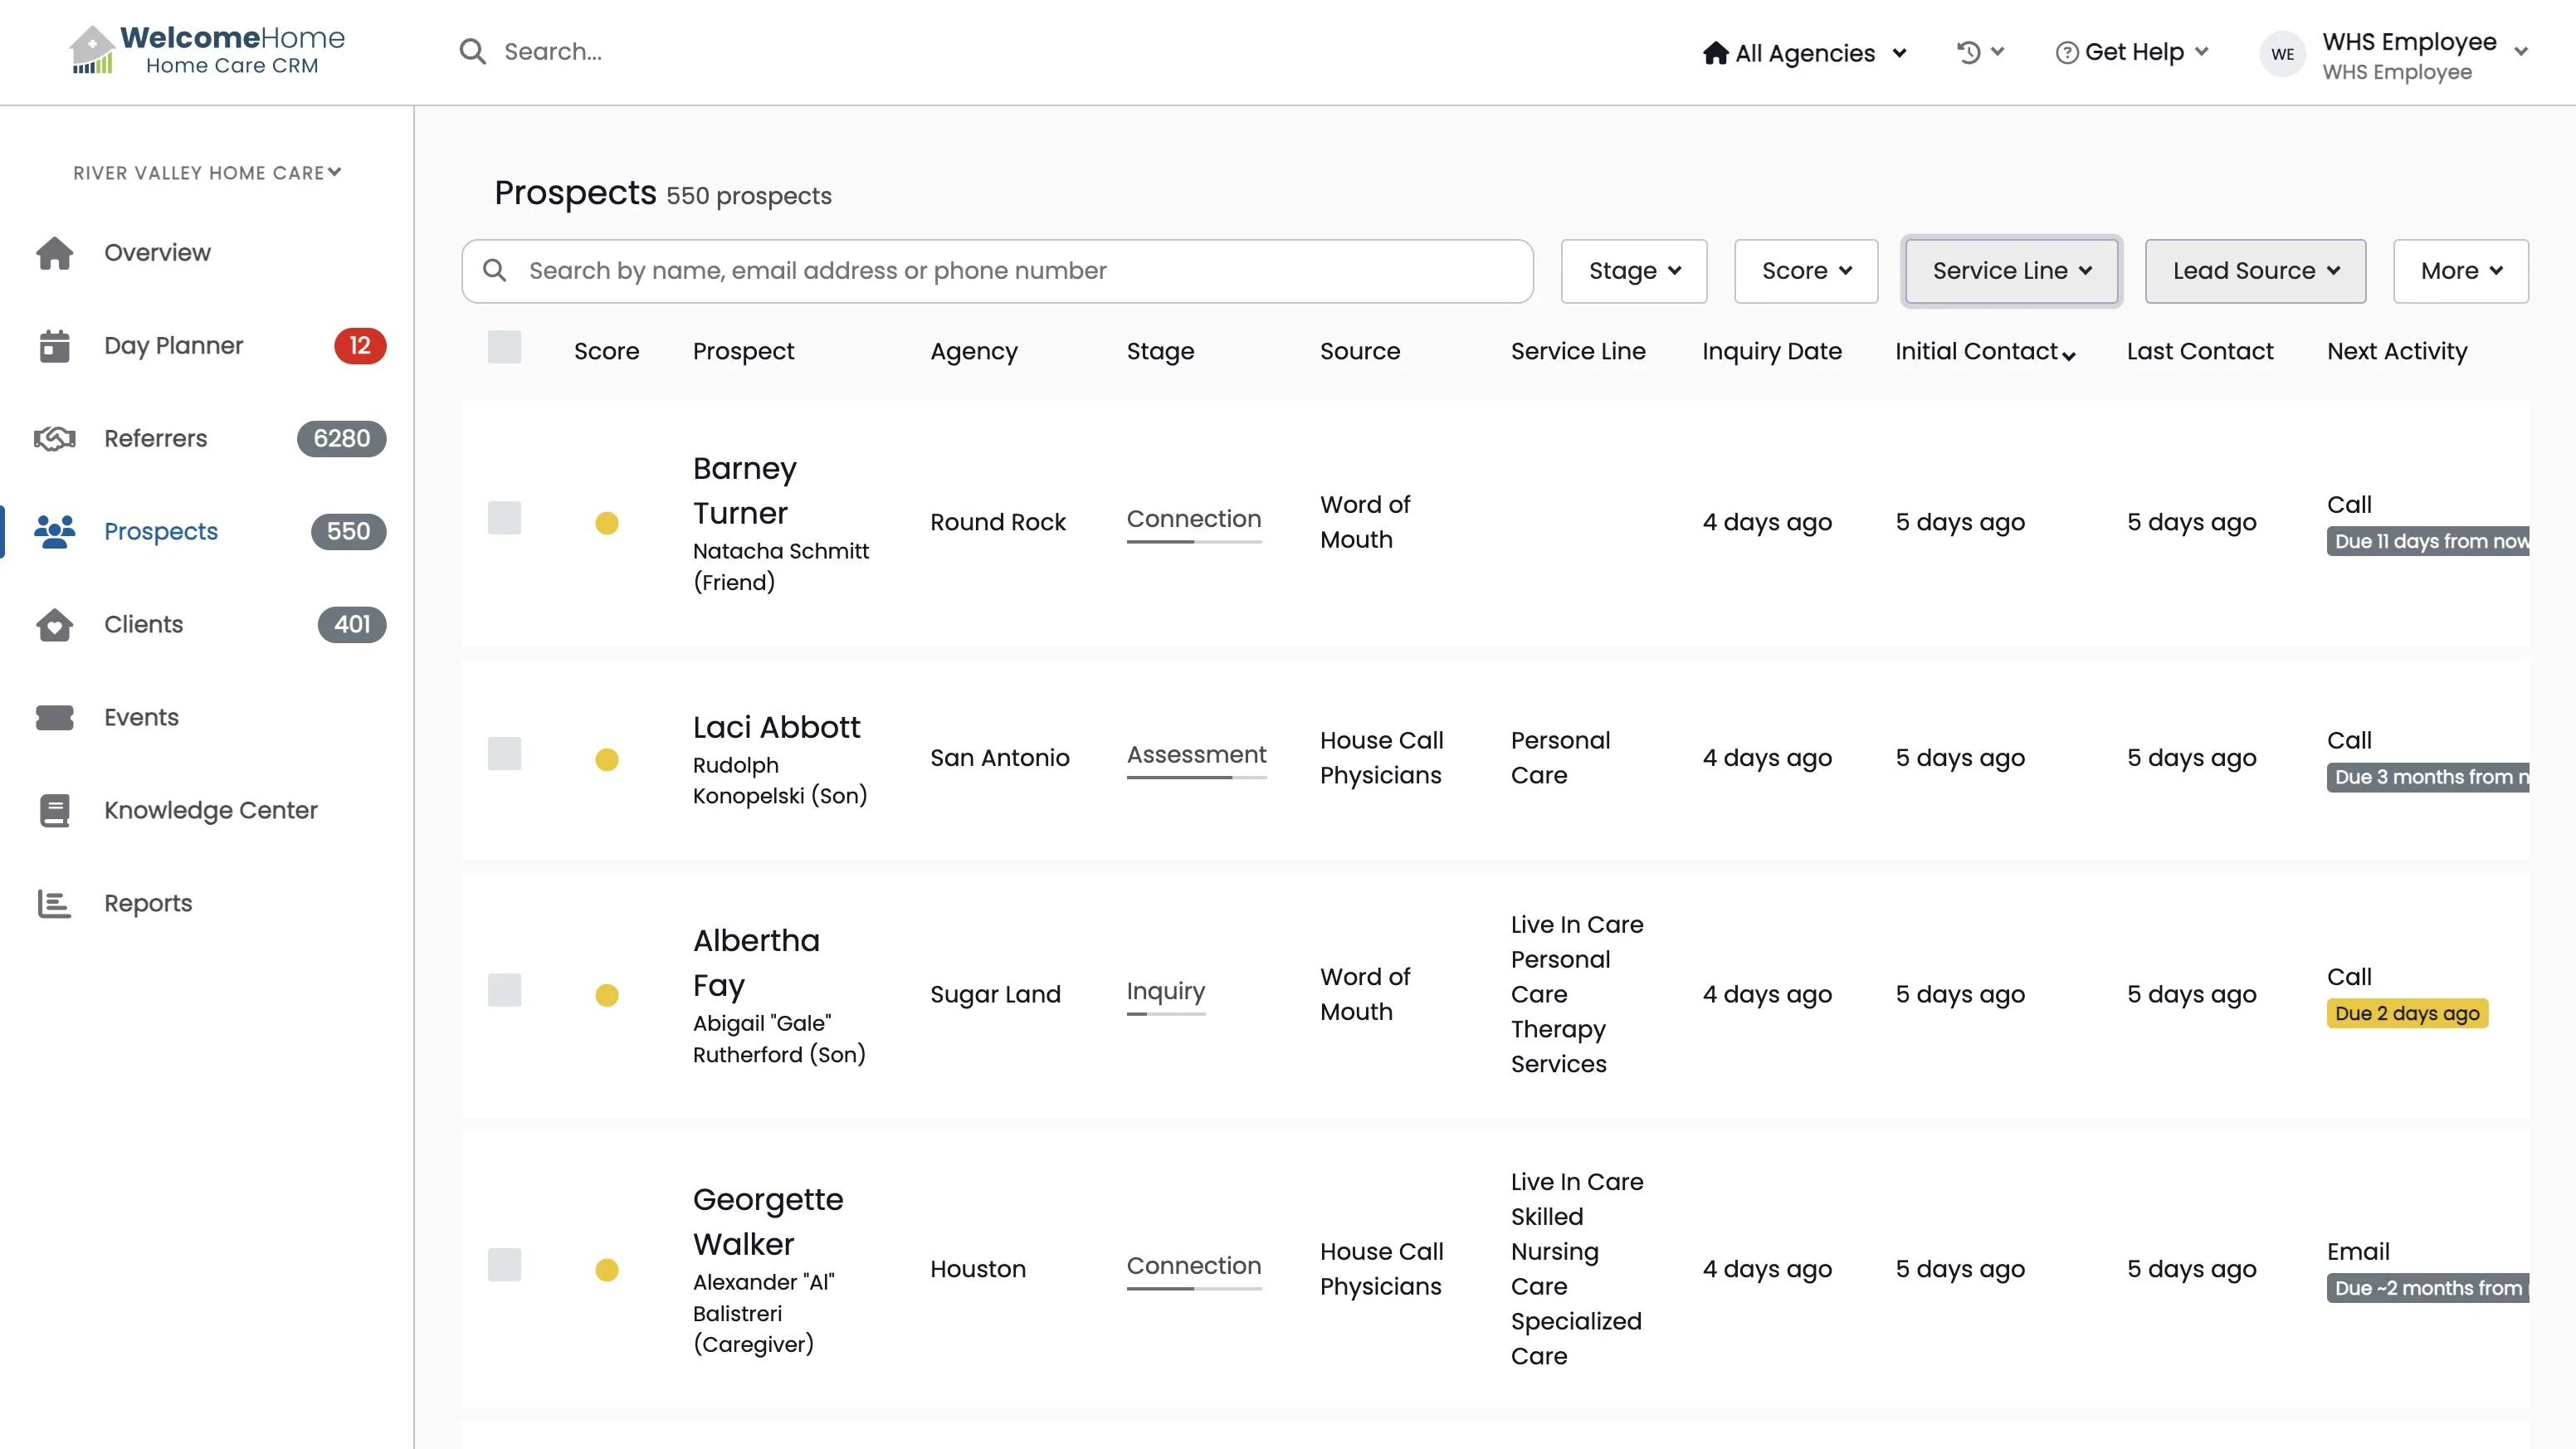Screen dimensions: 2576x1449
Task: Open Day Planner calendar icon
Action: click(x=55, y=346)
